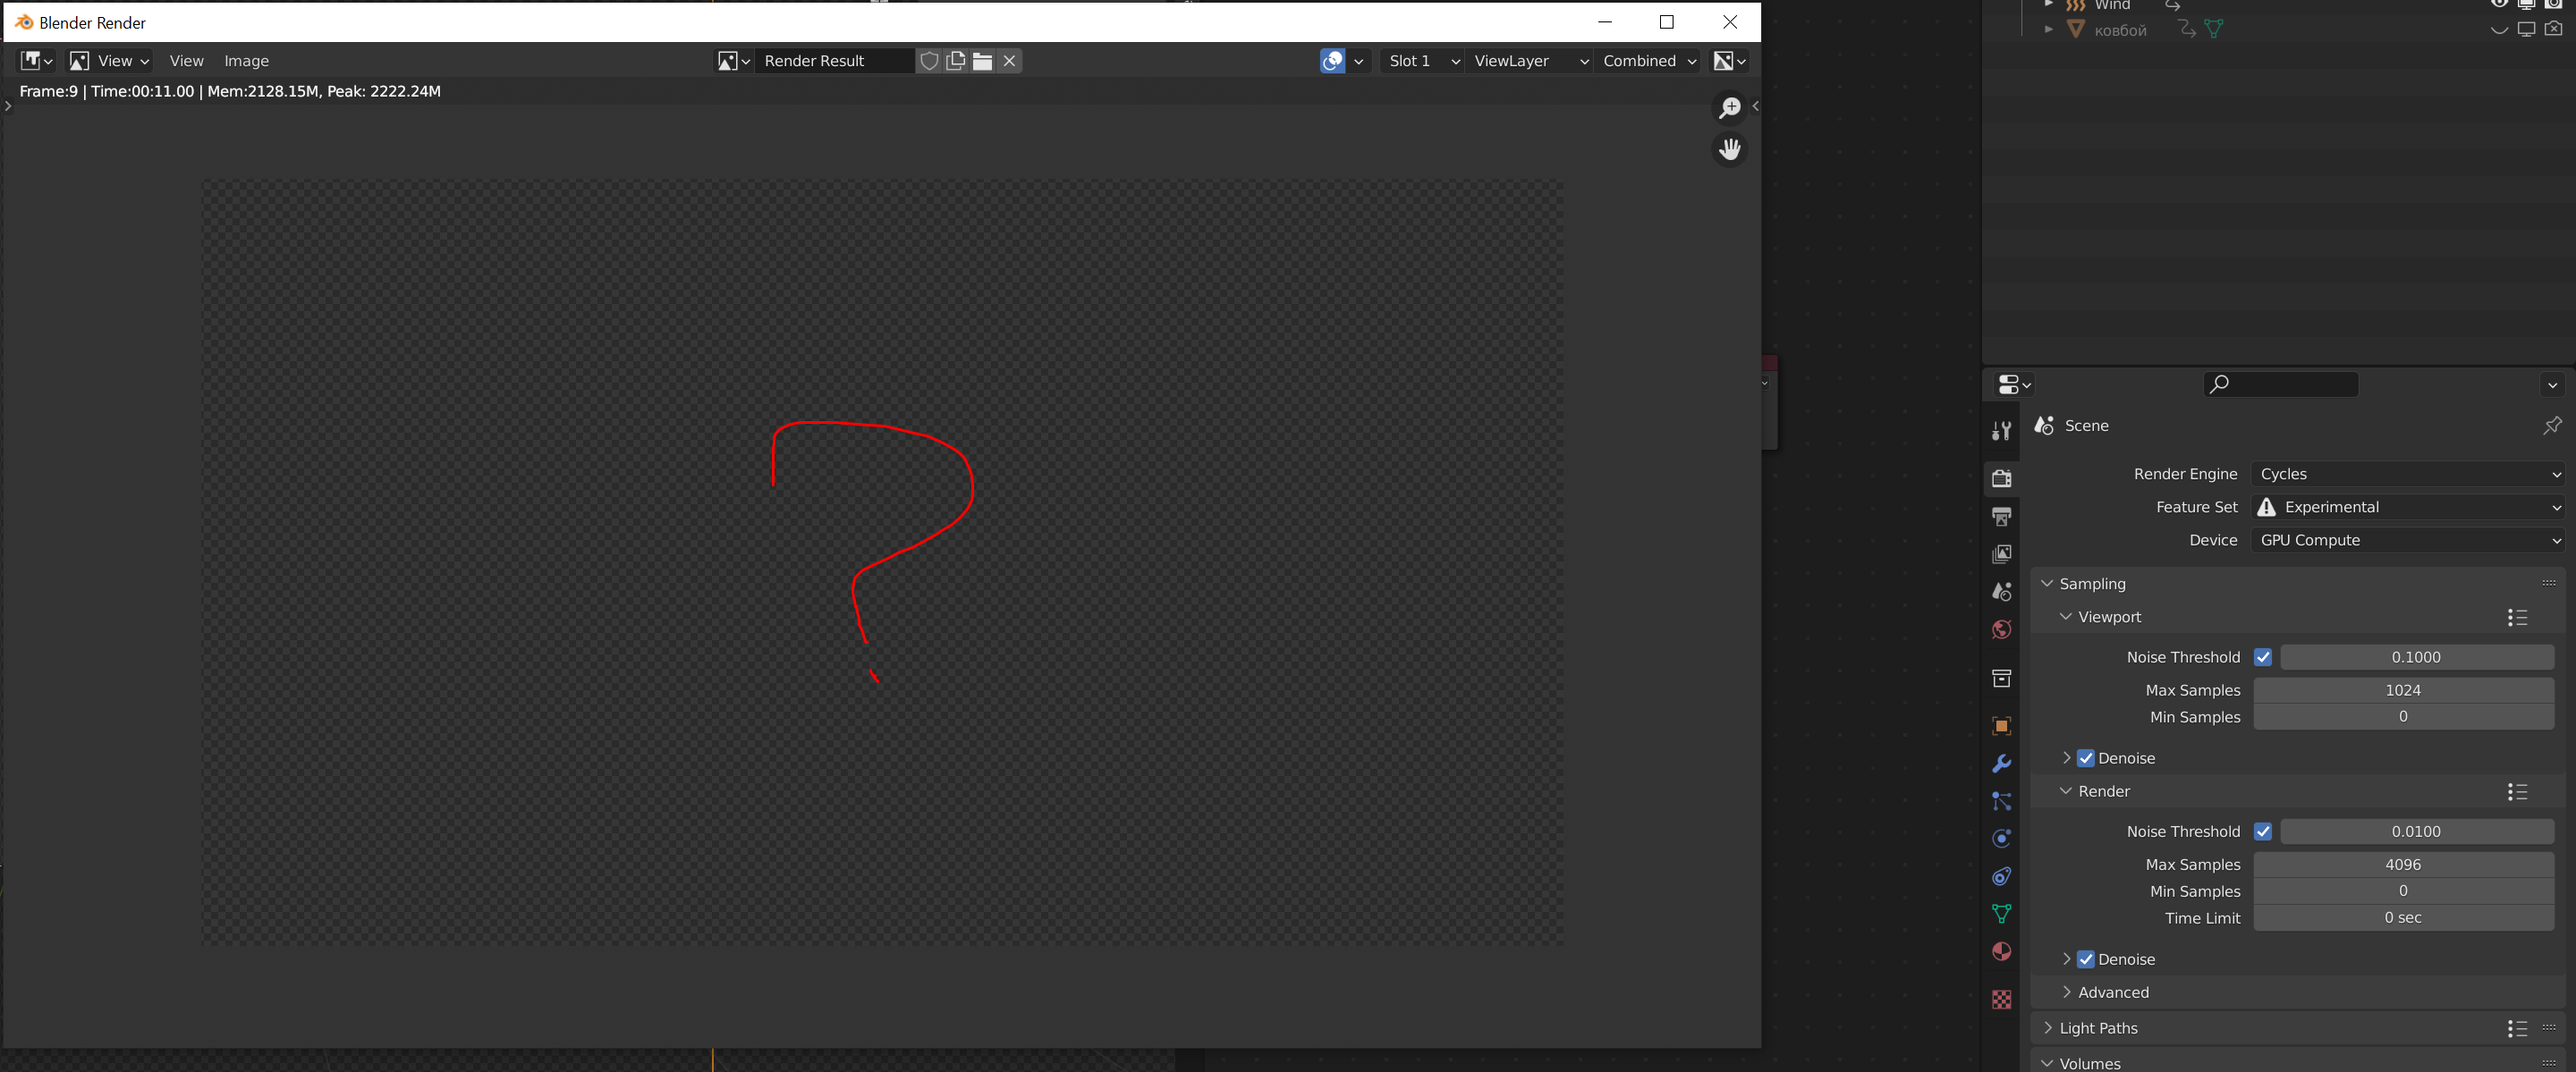The width and height of the screenshot is (2576, 1072).
Task: Open the Output properties tab (printer icon)
Action: click(2001, 516)
